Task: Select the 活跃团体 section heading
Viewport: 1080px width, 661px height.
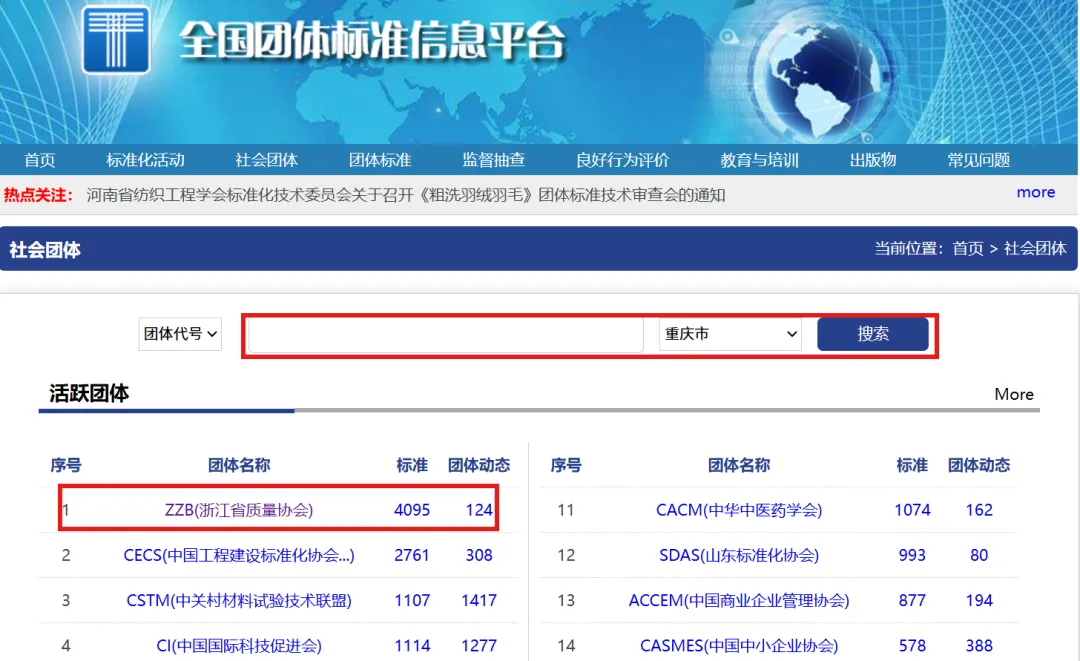Action: pyautogui.click(x=89, y=393)
